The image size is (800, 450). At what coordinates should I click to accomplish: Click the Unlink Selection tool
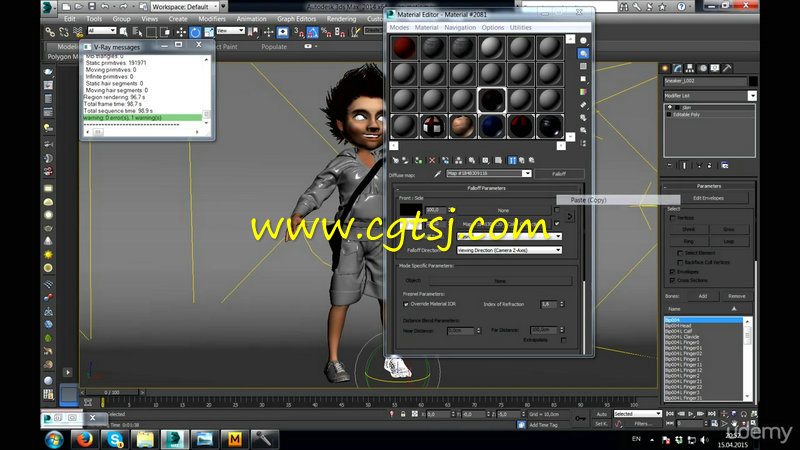click(64, 33)
